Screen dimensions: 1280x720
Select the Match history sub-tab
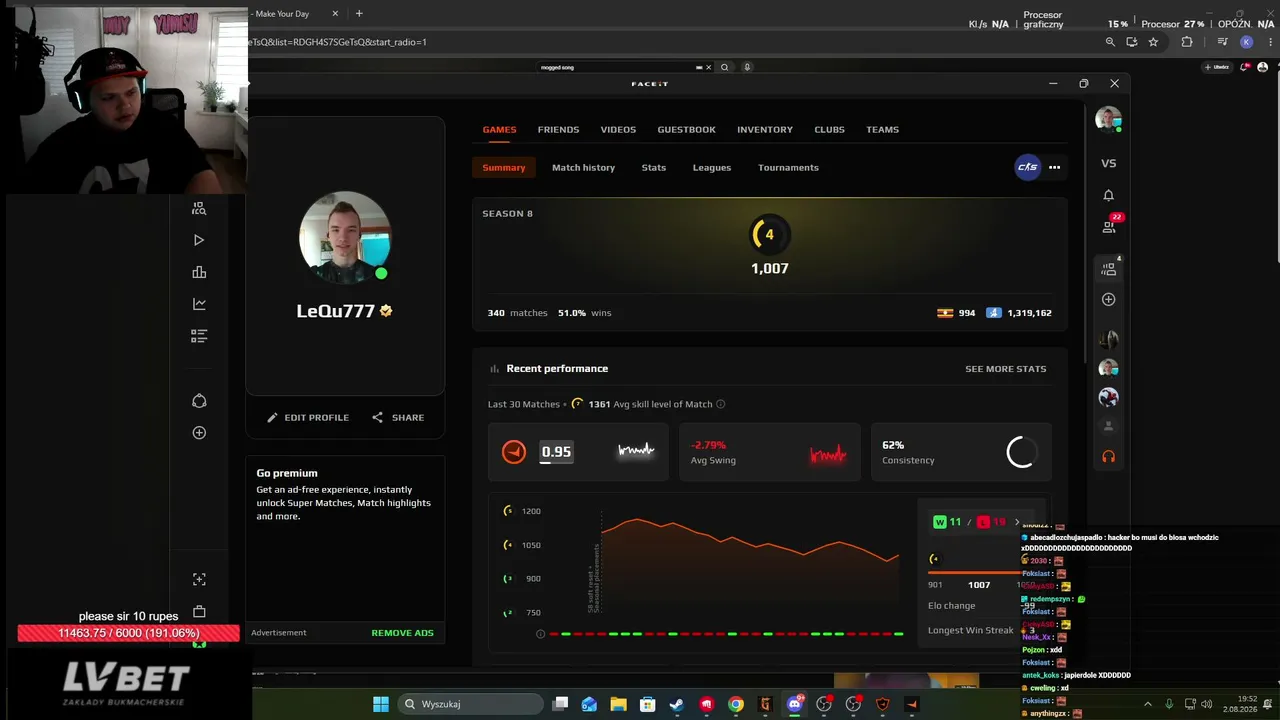click(583, 167)
